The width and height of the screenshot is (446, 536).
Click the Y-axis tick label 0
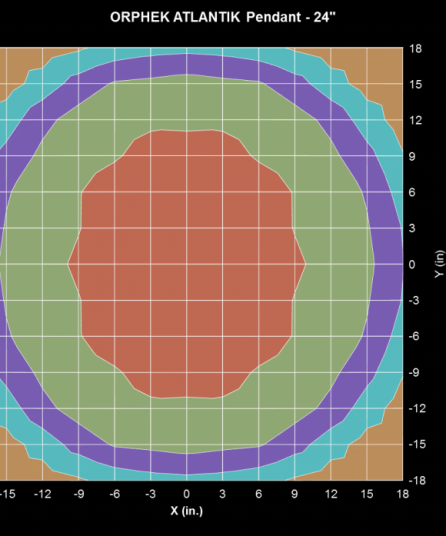point(412,264)
